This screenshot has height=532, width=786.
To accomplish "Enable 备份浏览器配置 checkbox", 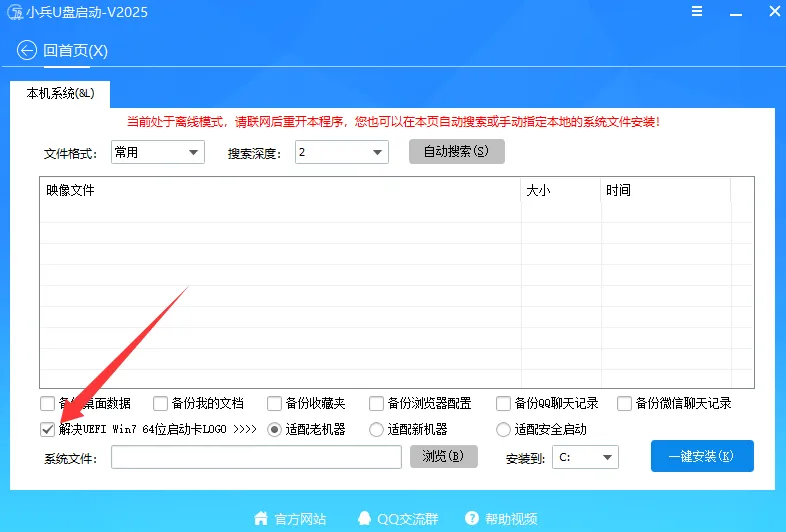I will [x=376, y=403].
